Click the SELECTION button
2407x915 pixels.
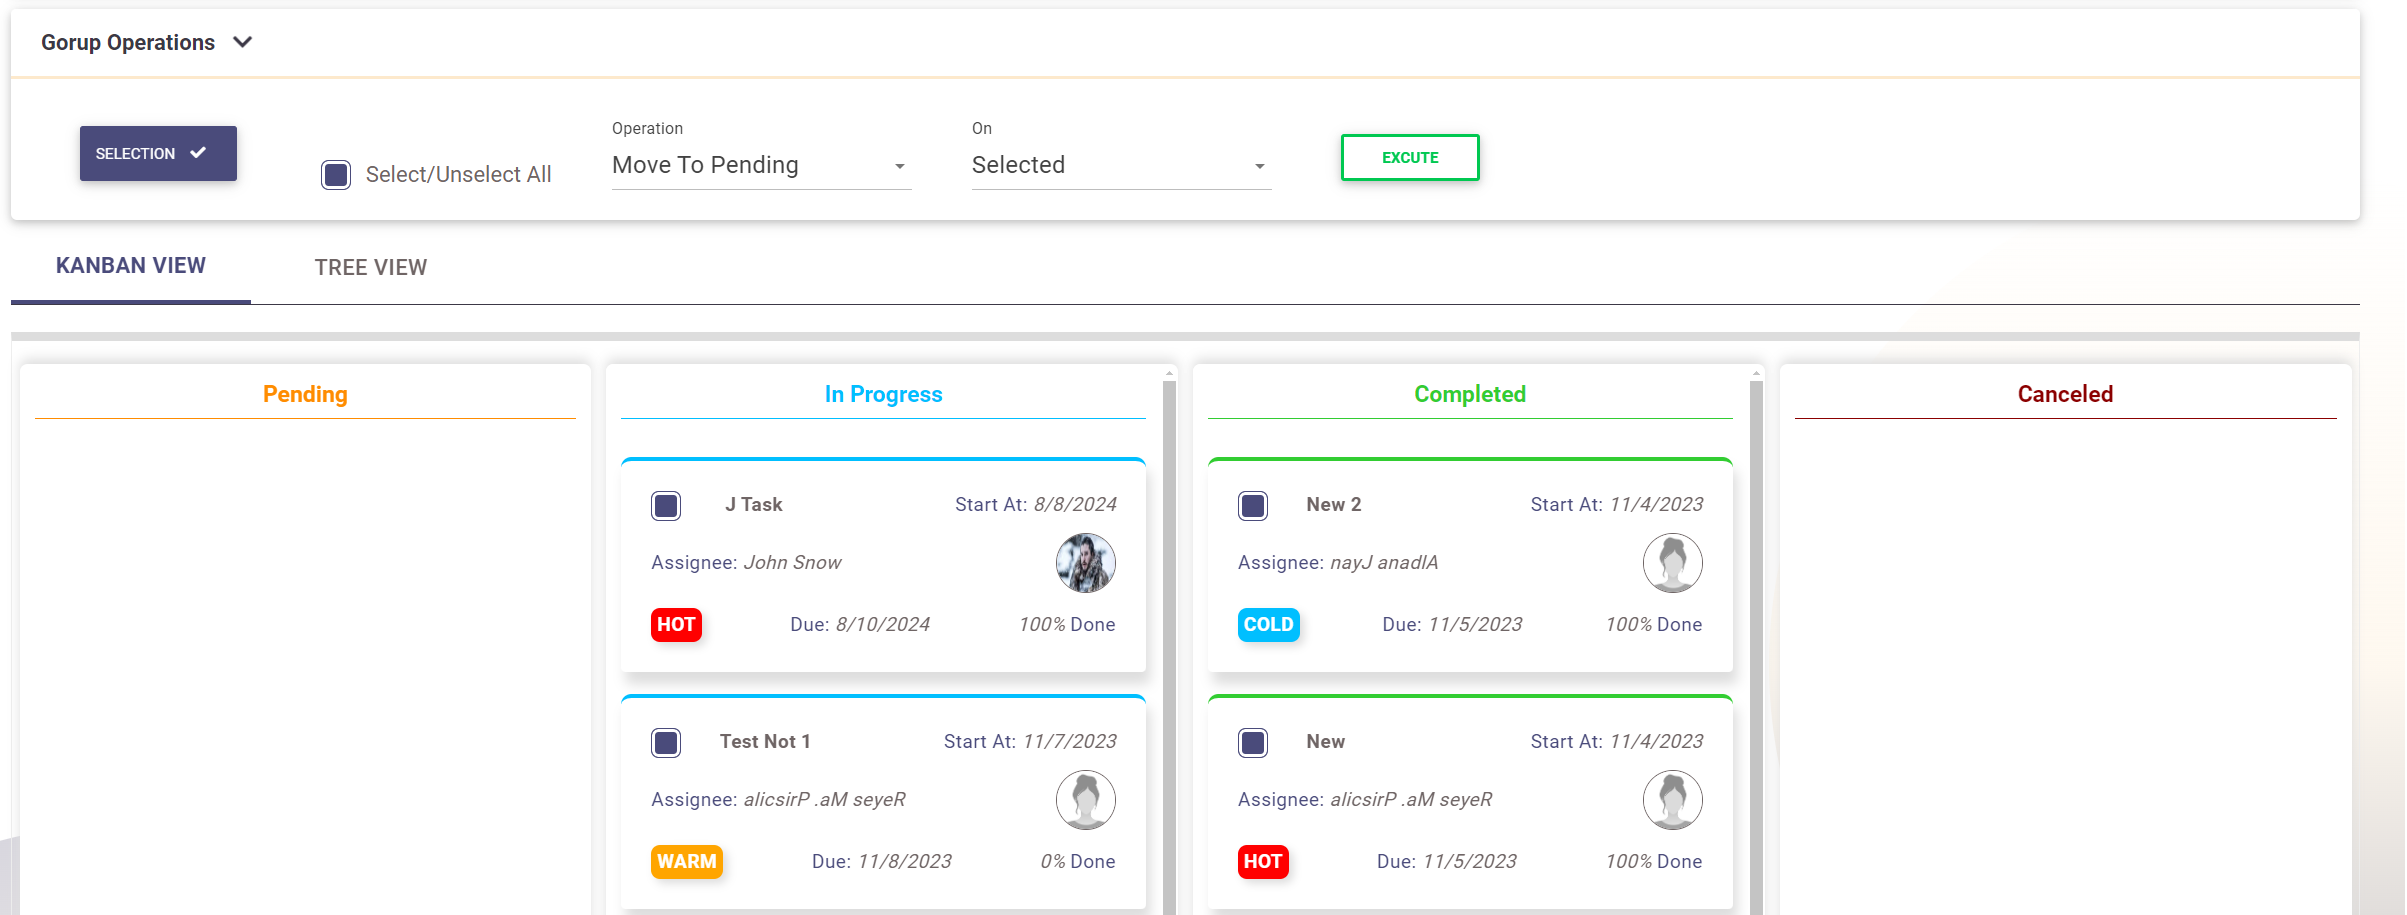(x=158, y=154)
